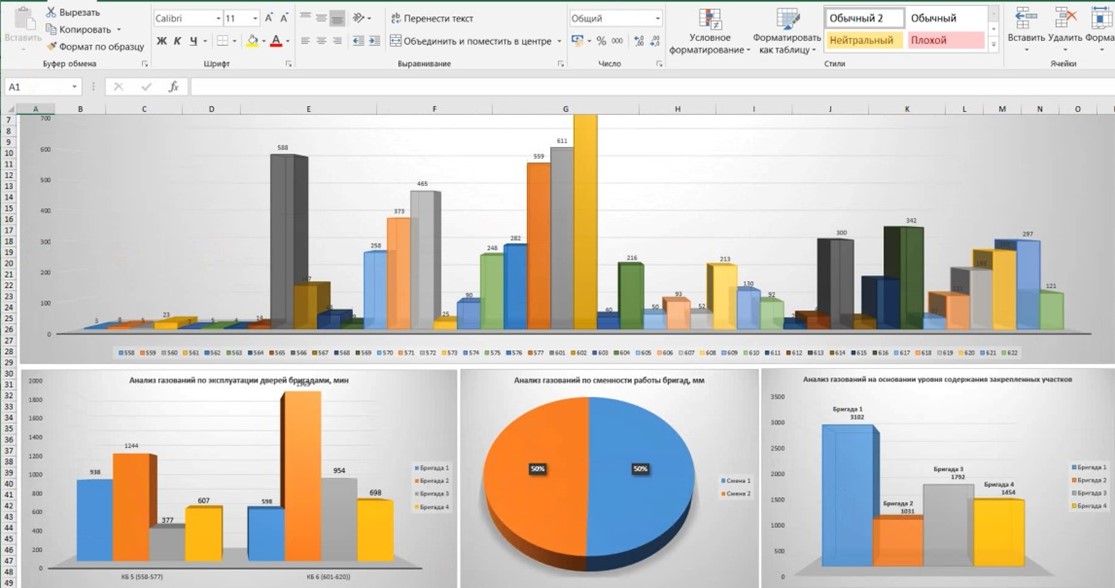
Task: Decrease the cell indent
Action: tap(358, 41)
